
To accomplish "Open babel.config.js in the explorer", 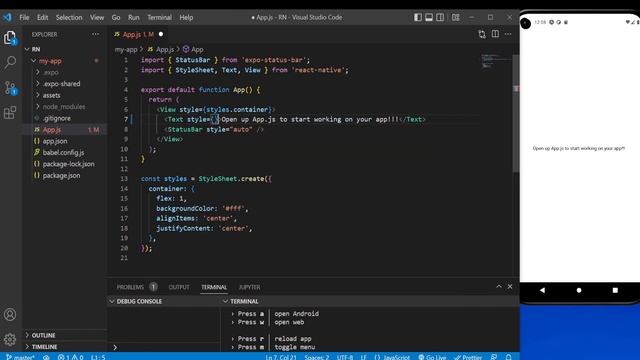I will pyautogui.click(x=64, y=152).
